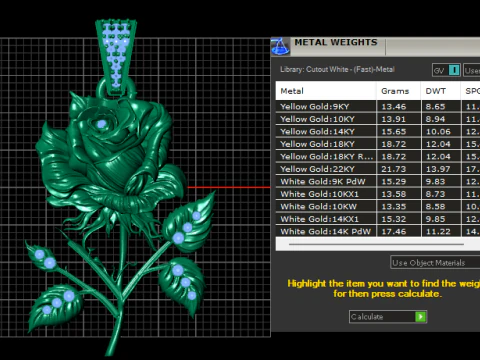The height and width of the screenshot is (360, 480).
Task: Click the 10.06 DWT value
Action: (438, 132)
